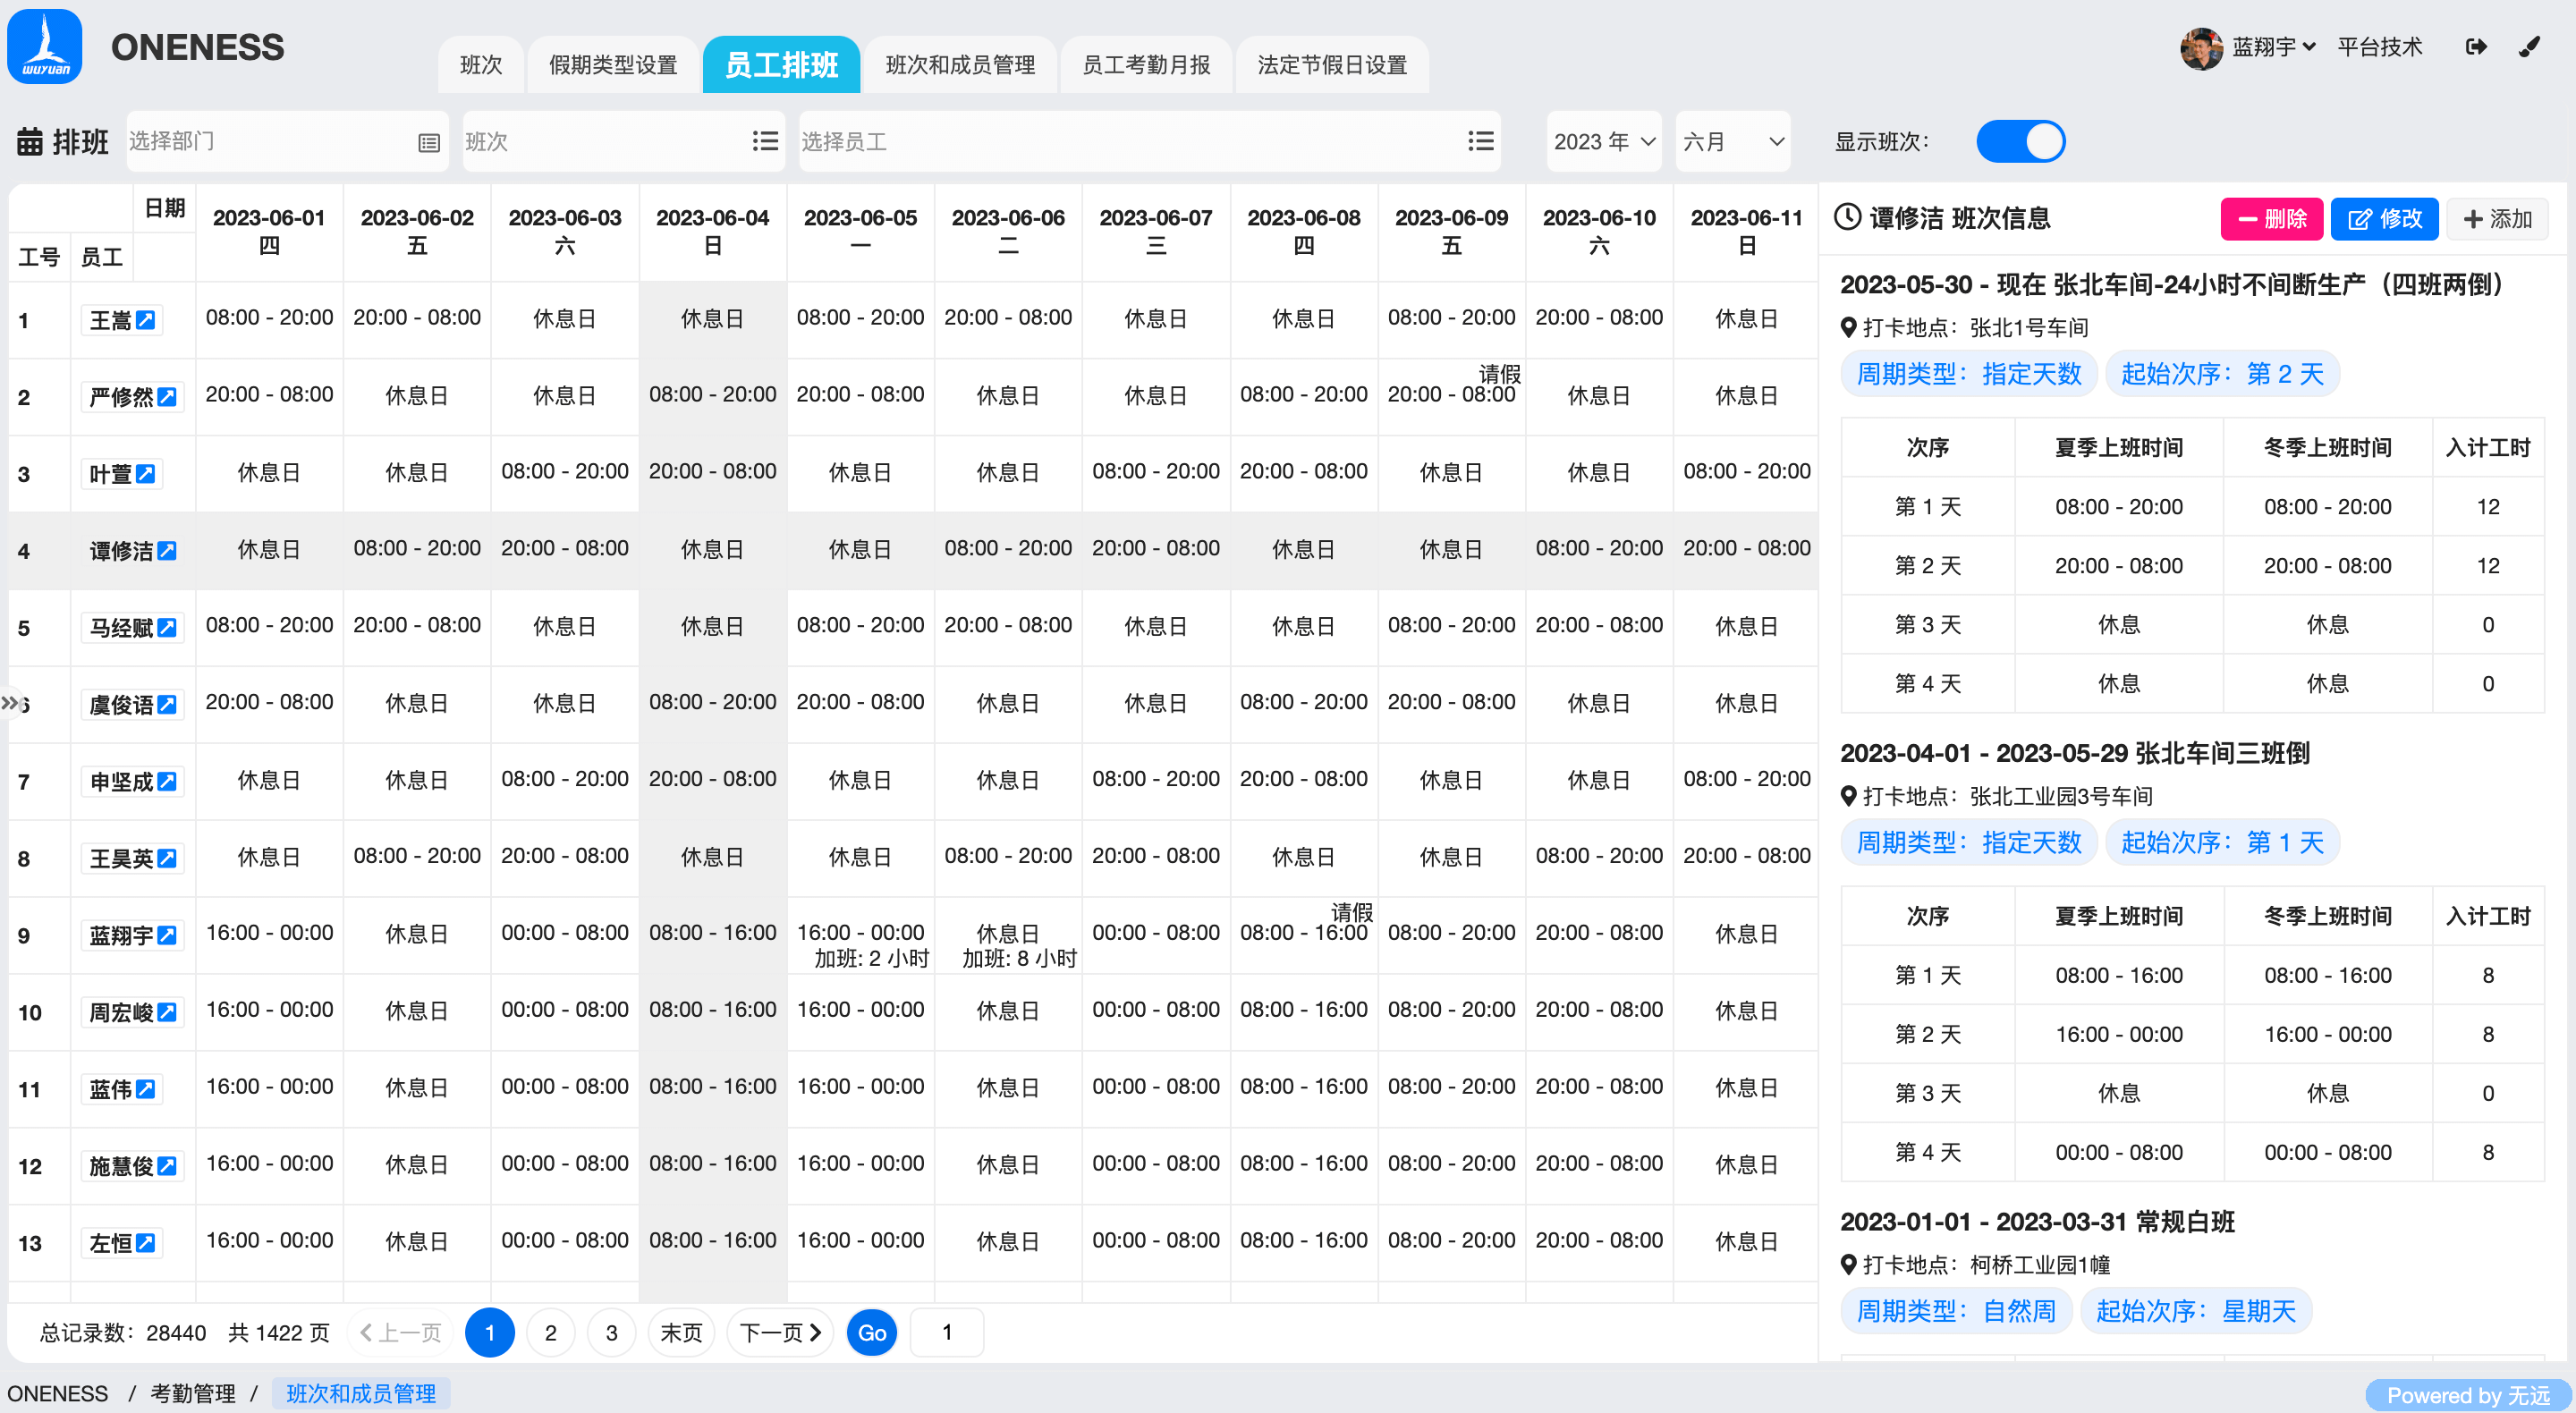Click list icon in 选择员工 field

coord(1480,142)
